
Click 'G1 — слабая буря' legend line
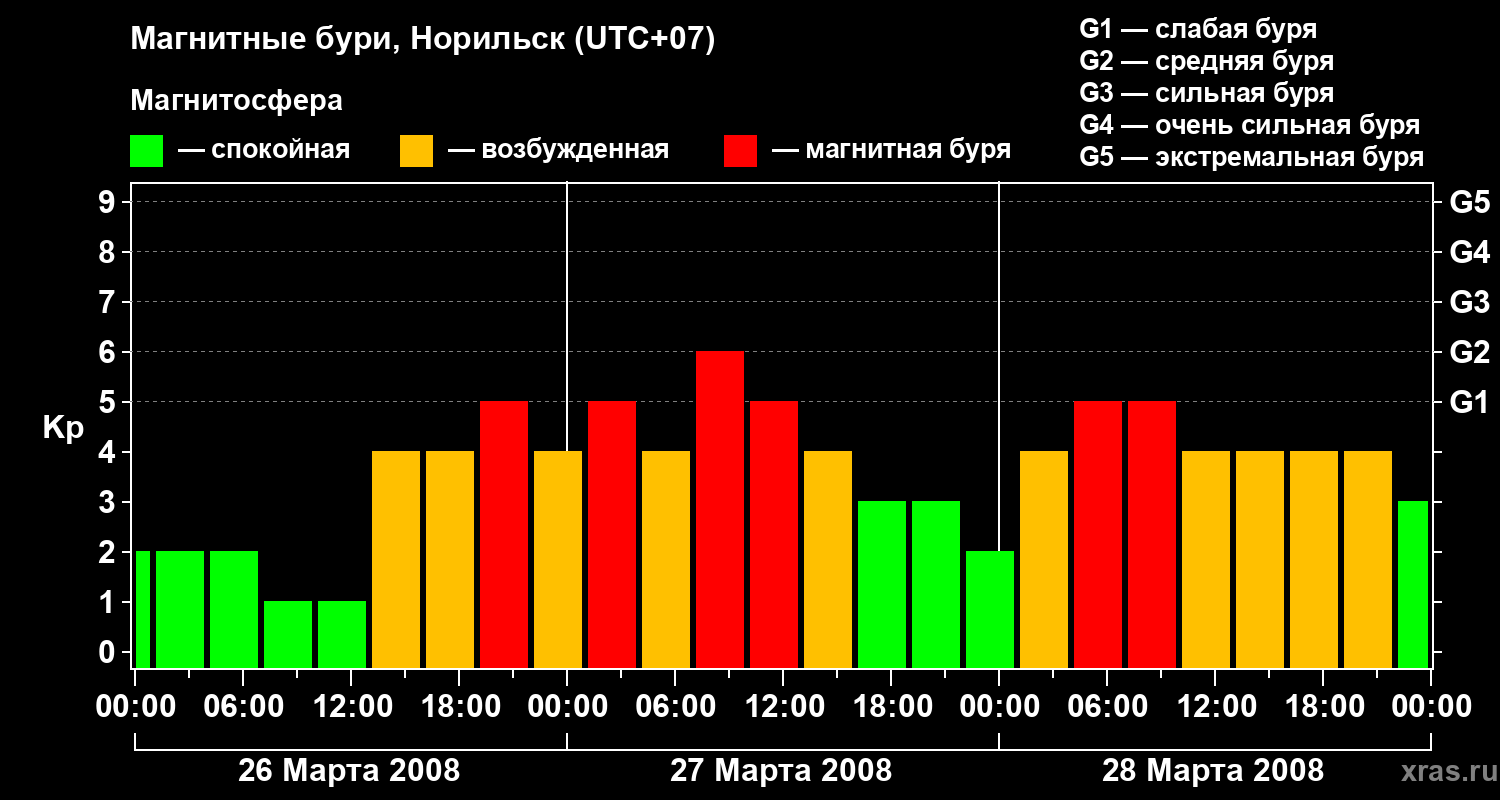(1198, 29)
